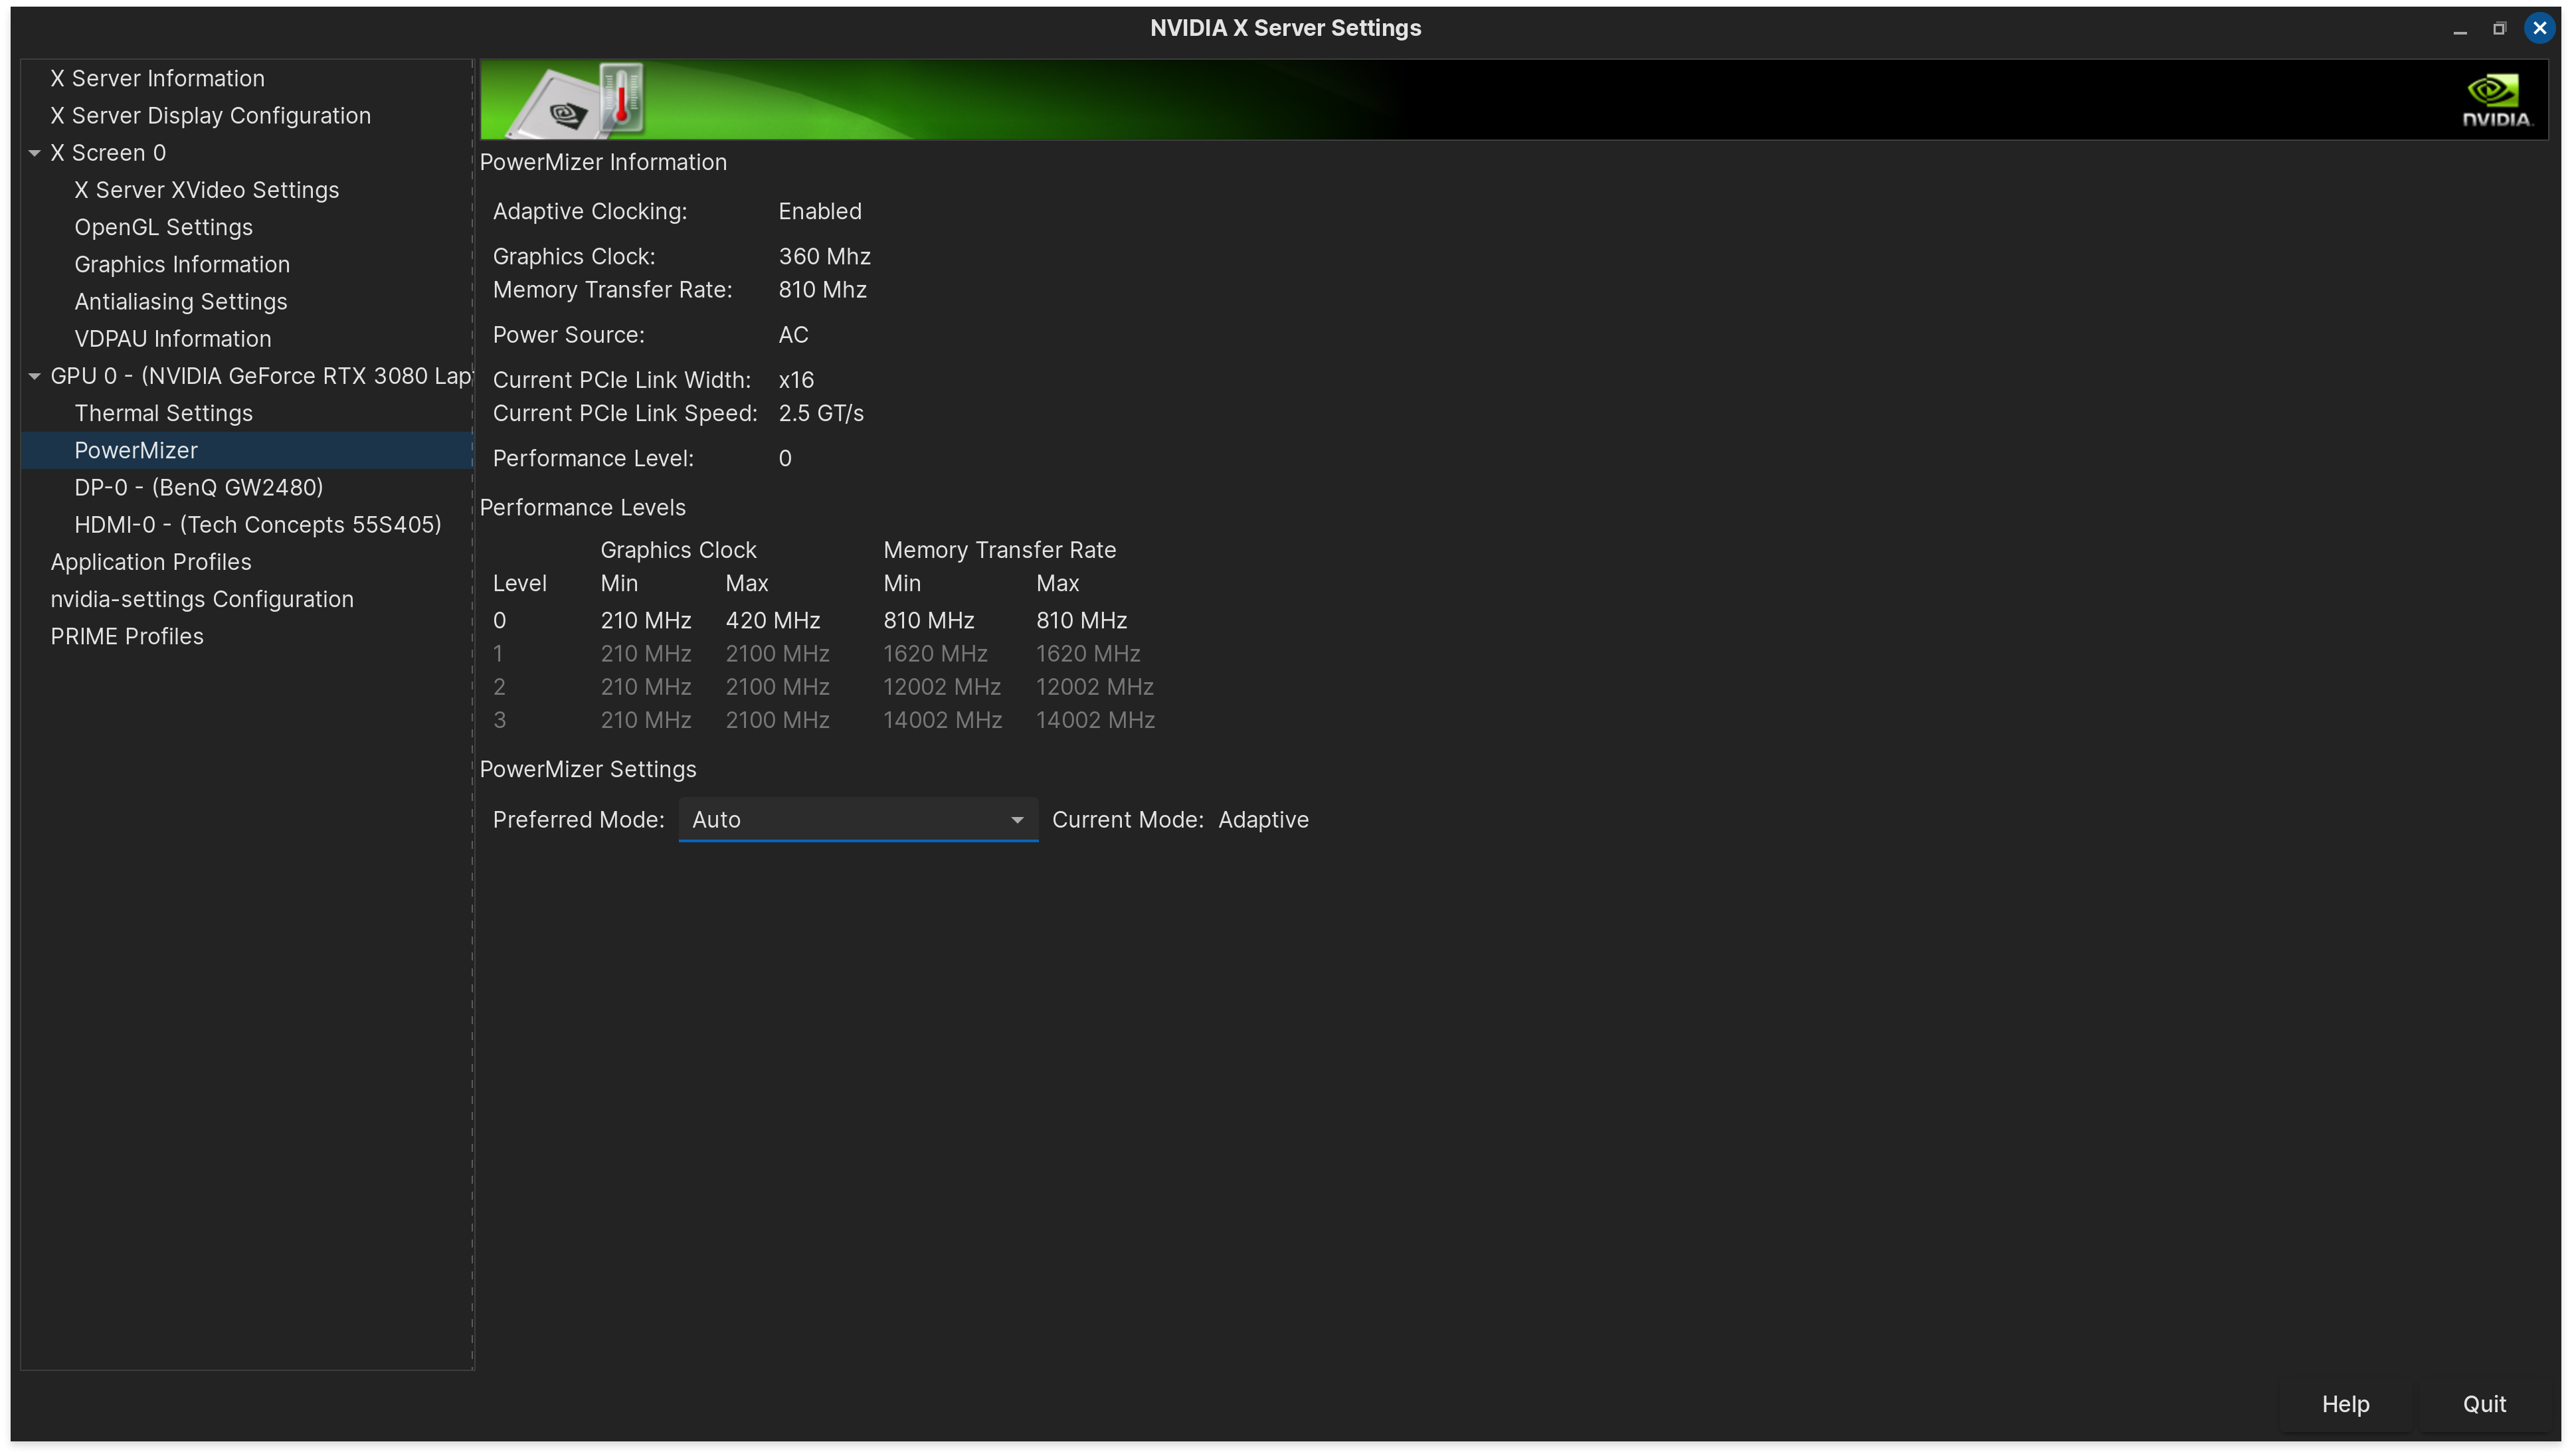The width and height of the screenshot is (2572, 1456).
Task: Open DP-0 BenQ GW2480 display page
Action: tap(199, 487)
